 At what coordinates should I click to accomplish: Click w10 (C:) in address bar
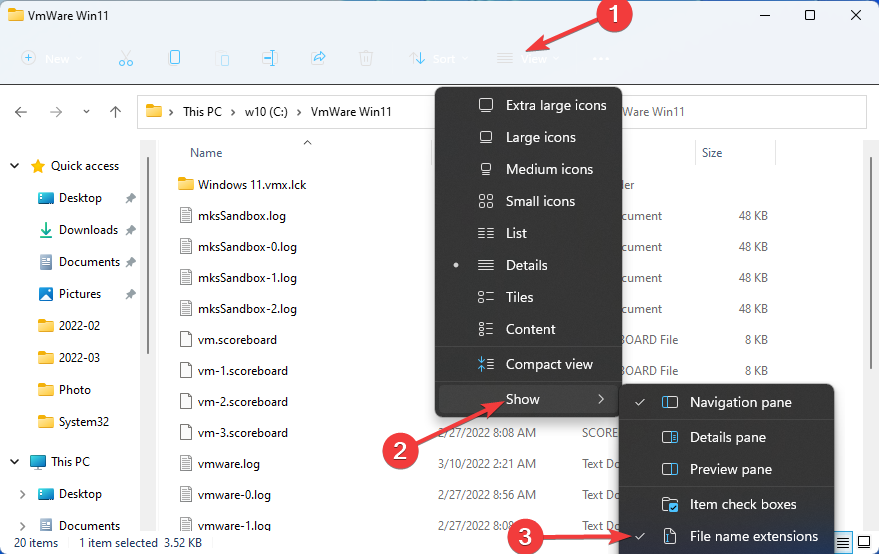pos(266,112)
